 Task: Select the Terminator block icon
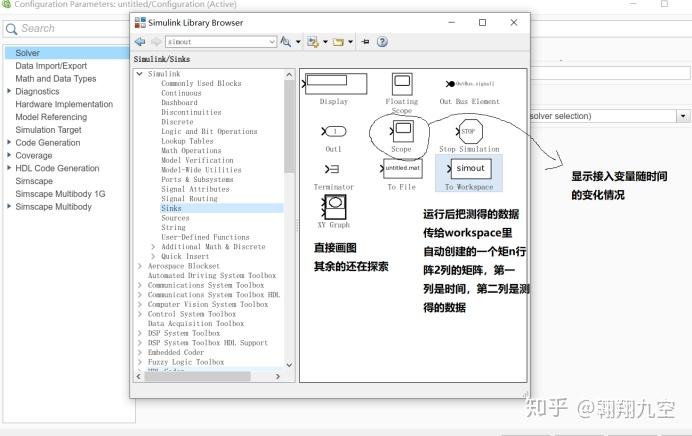(x=332, y=169)
